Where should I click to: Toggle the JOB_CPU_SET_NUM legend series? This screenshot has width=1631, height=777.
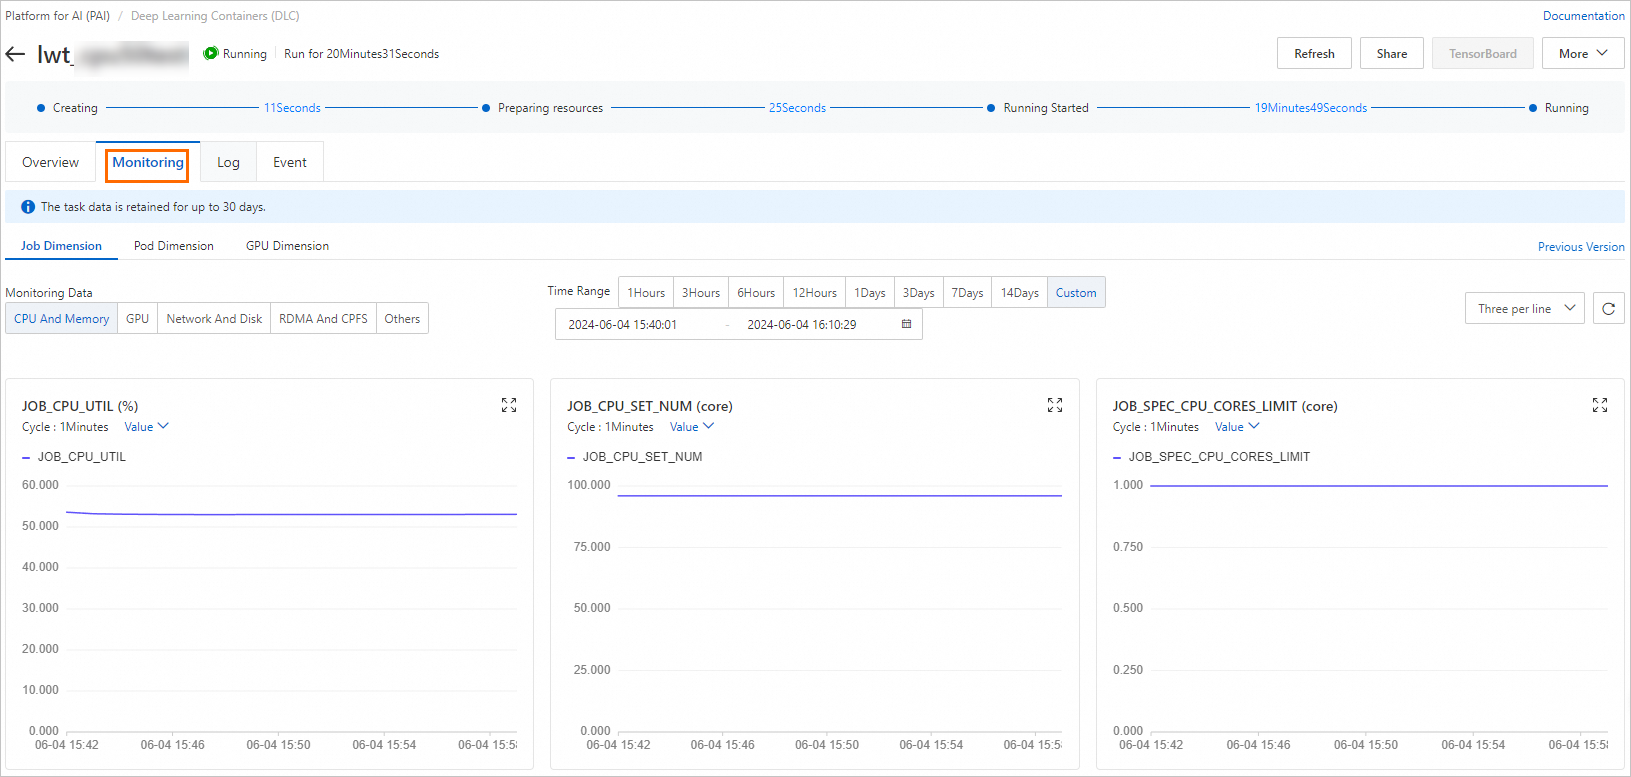635,457
